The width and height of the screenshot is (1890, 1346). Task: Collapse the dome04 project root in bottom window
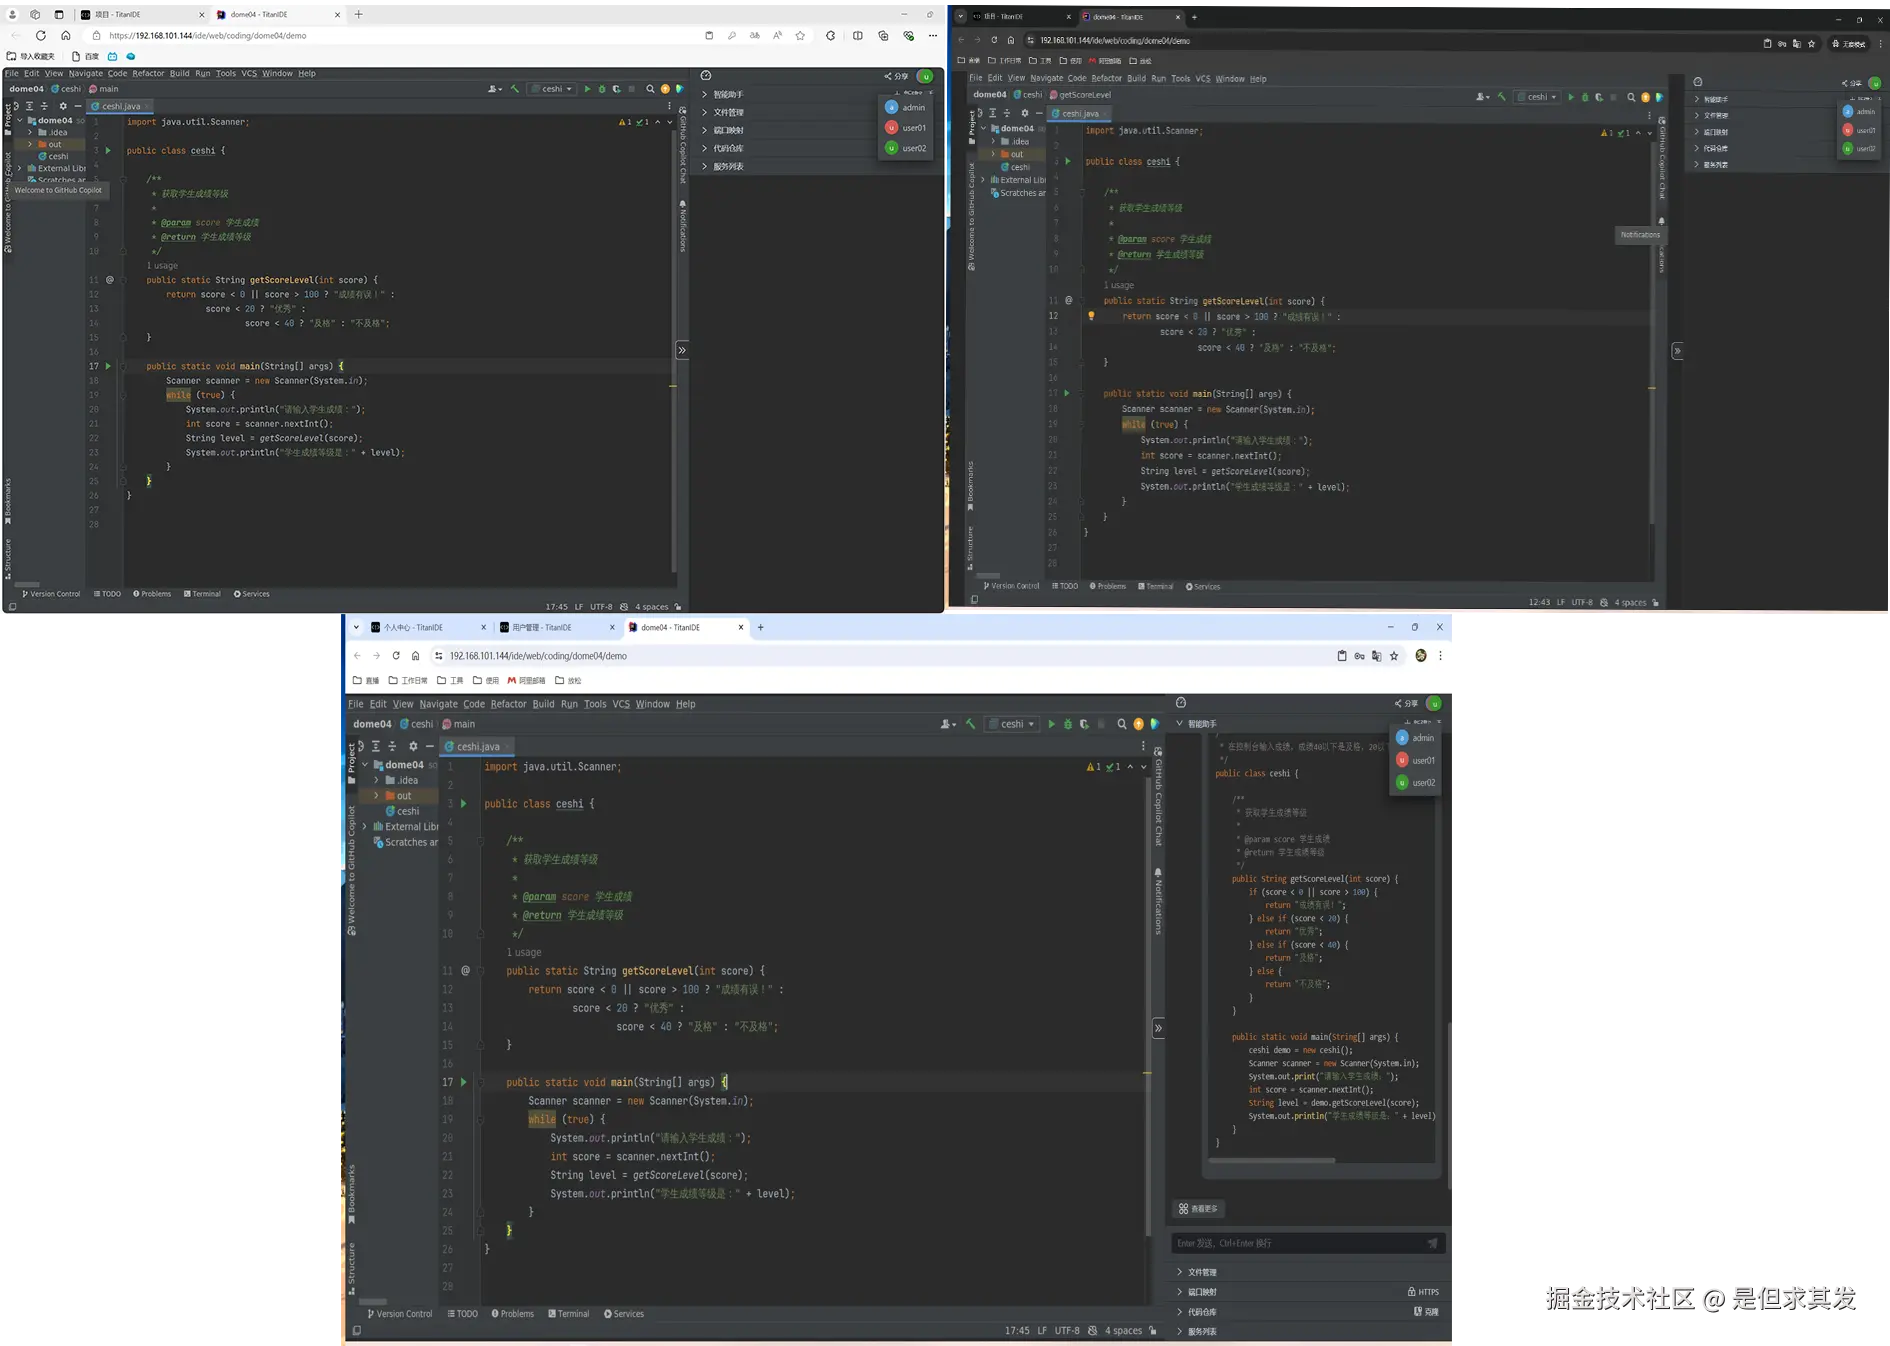coord(365,765)
